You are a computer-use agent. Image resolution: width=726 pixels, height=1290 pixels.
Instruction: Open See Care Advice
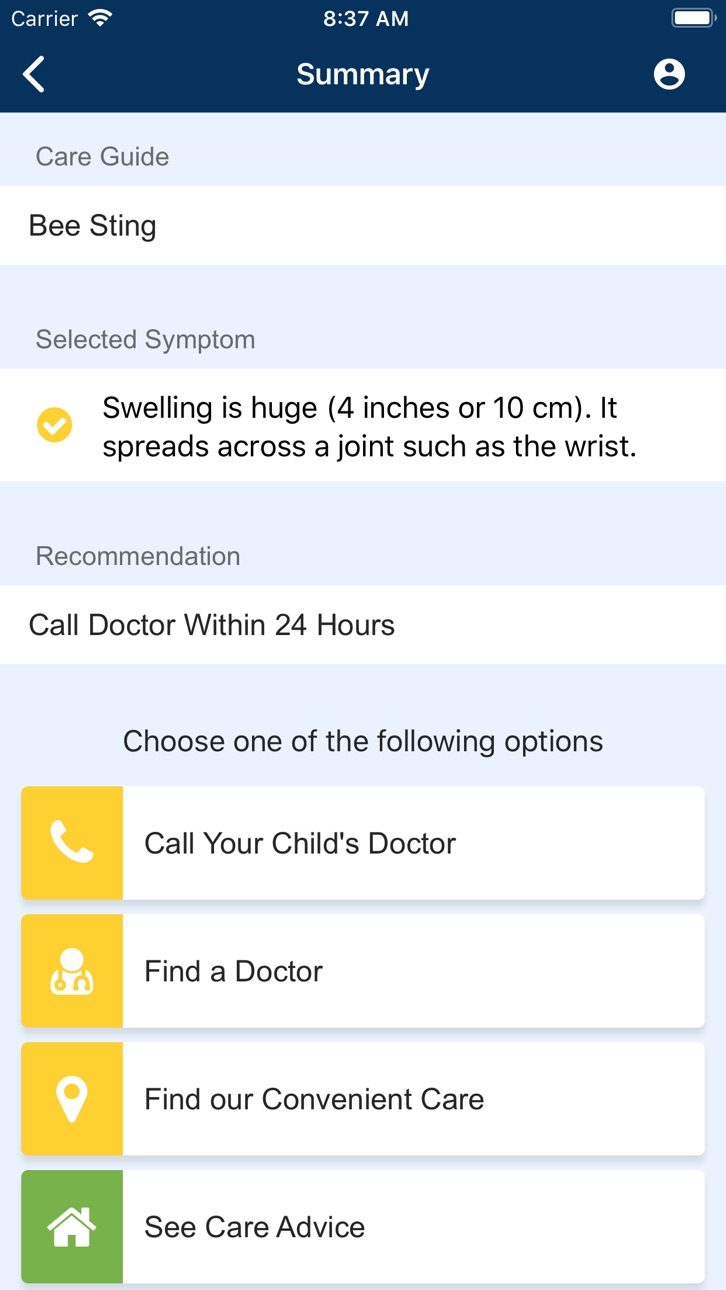coord(363,1227)
